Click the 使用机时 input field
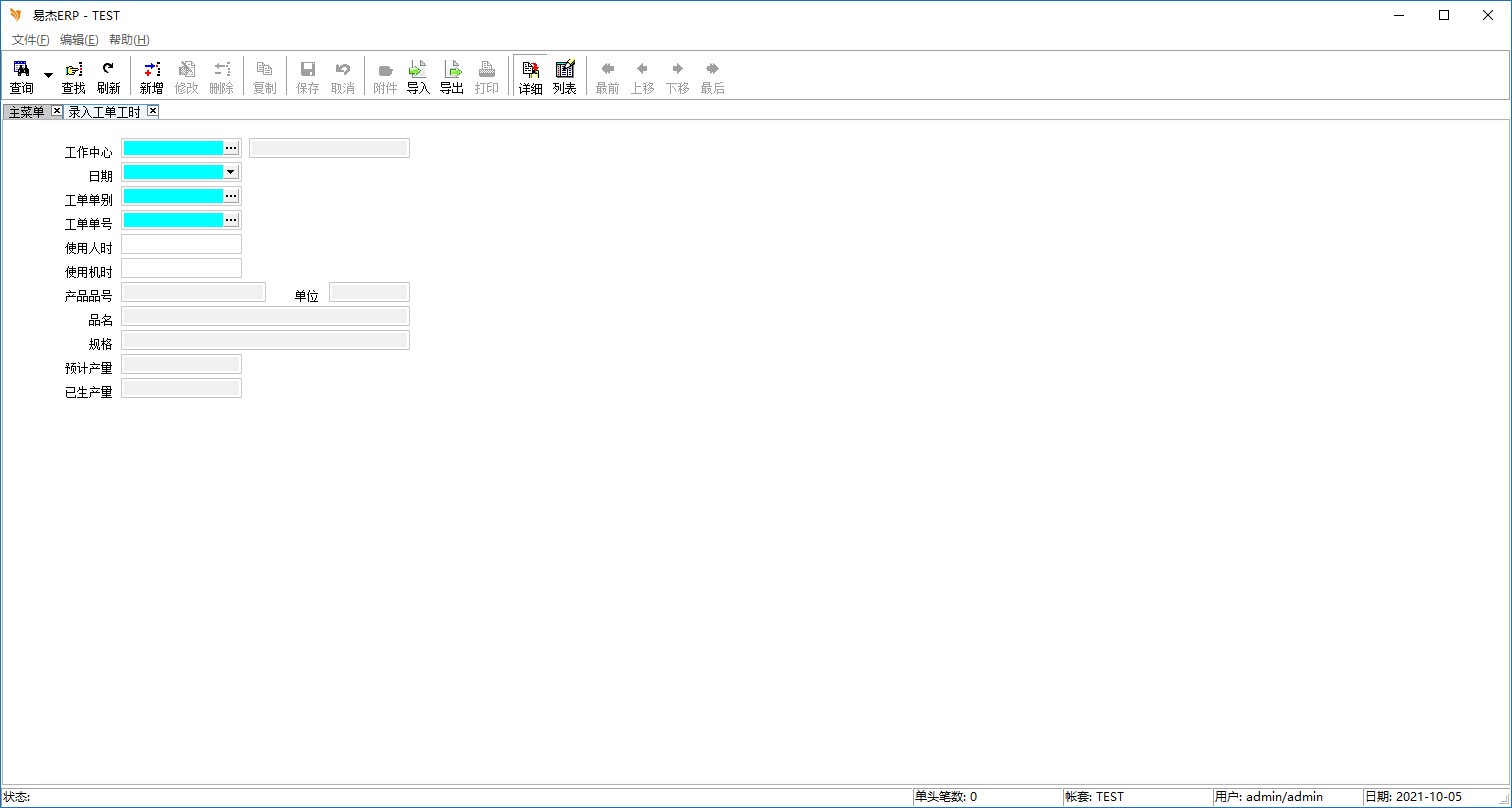 tap(181, 268)
